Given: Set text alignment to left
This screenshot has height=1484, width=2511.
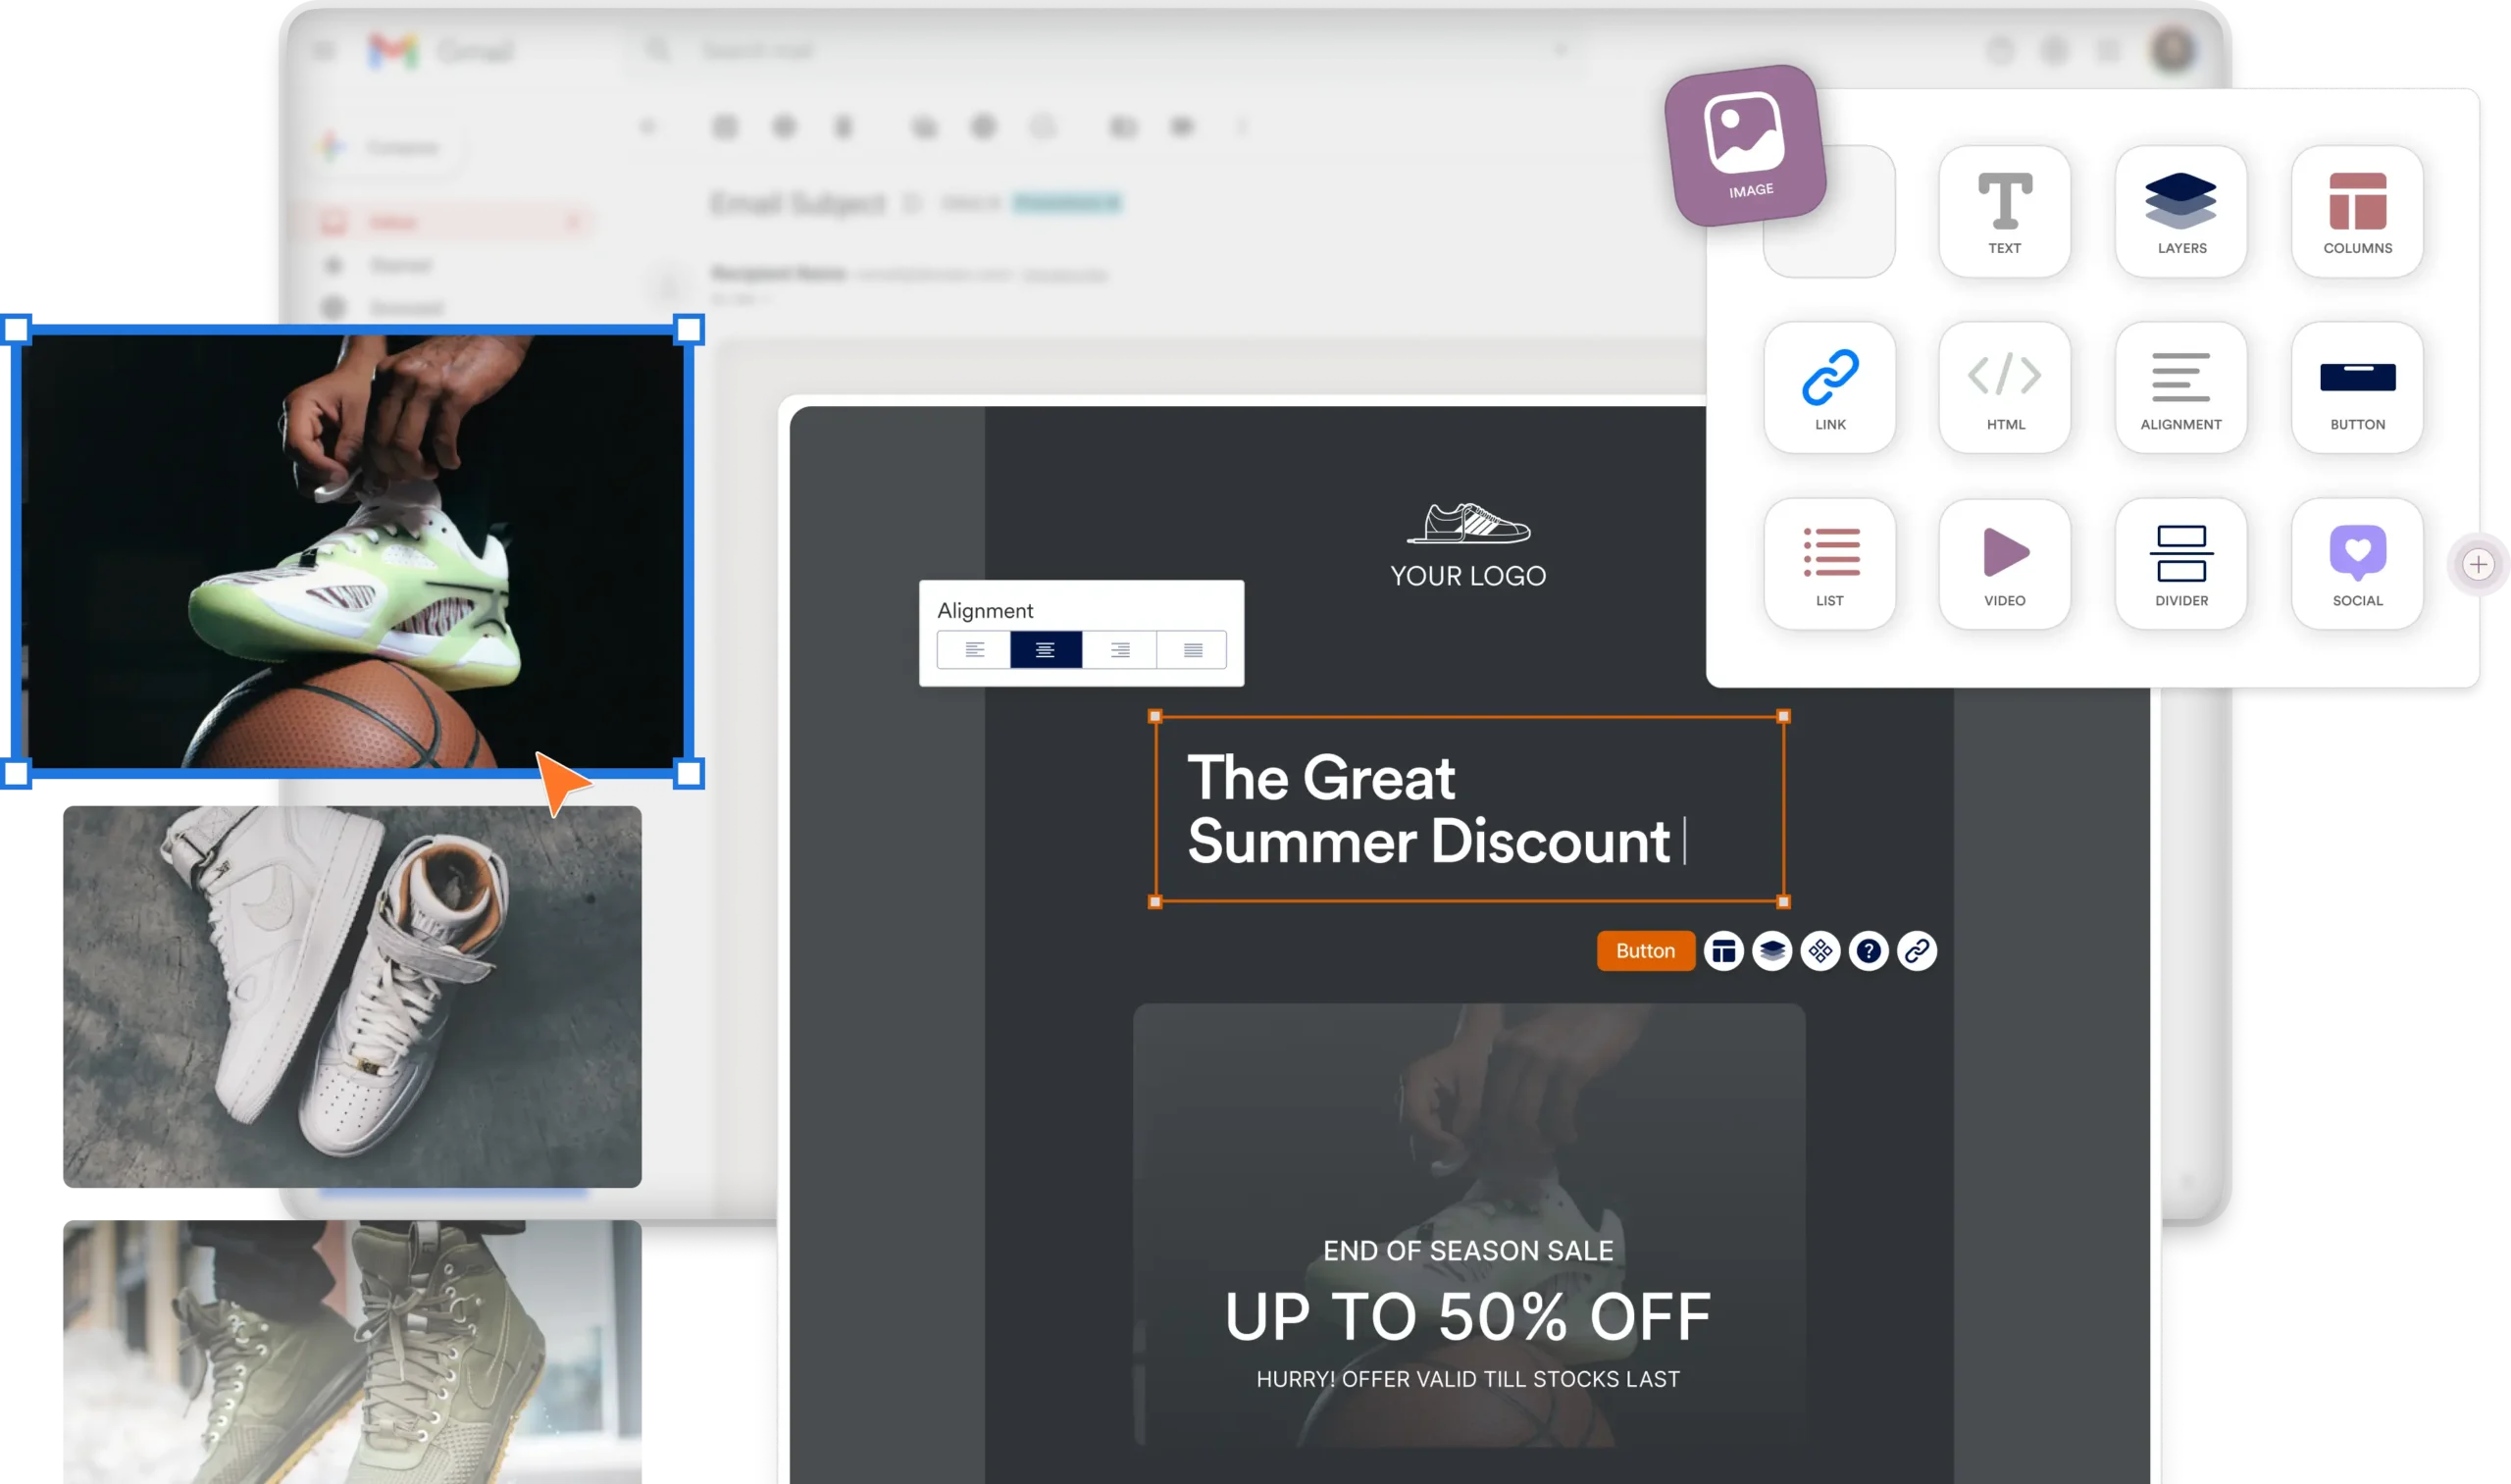Looking at the screenshot, I should [974, 650].
